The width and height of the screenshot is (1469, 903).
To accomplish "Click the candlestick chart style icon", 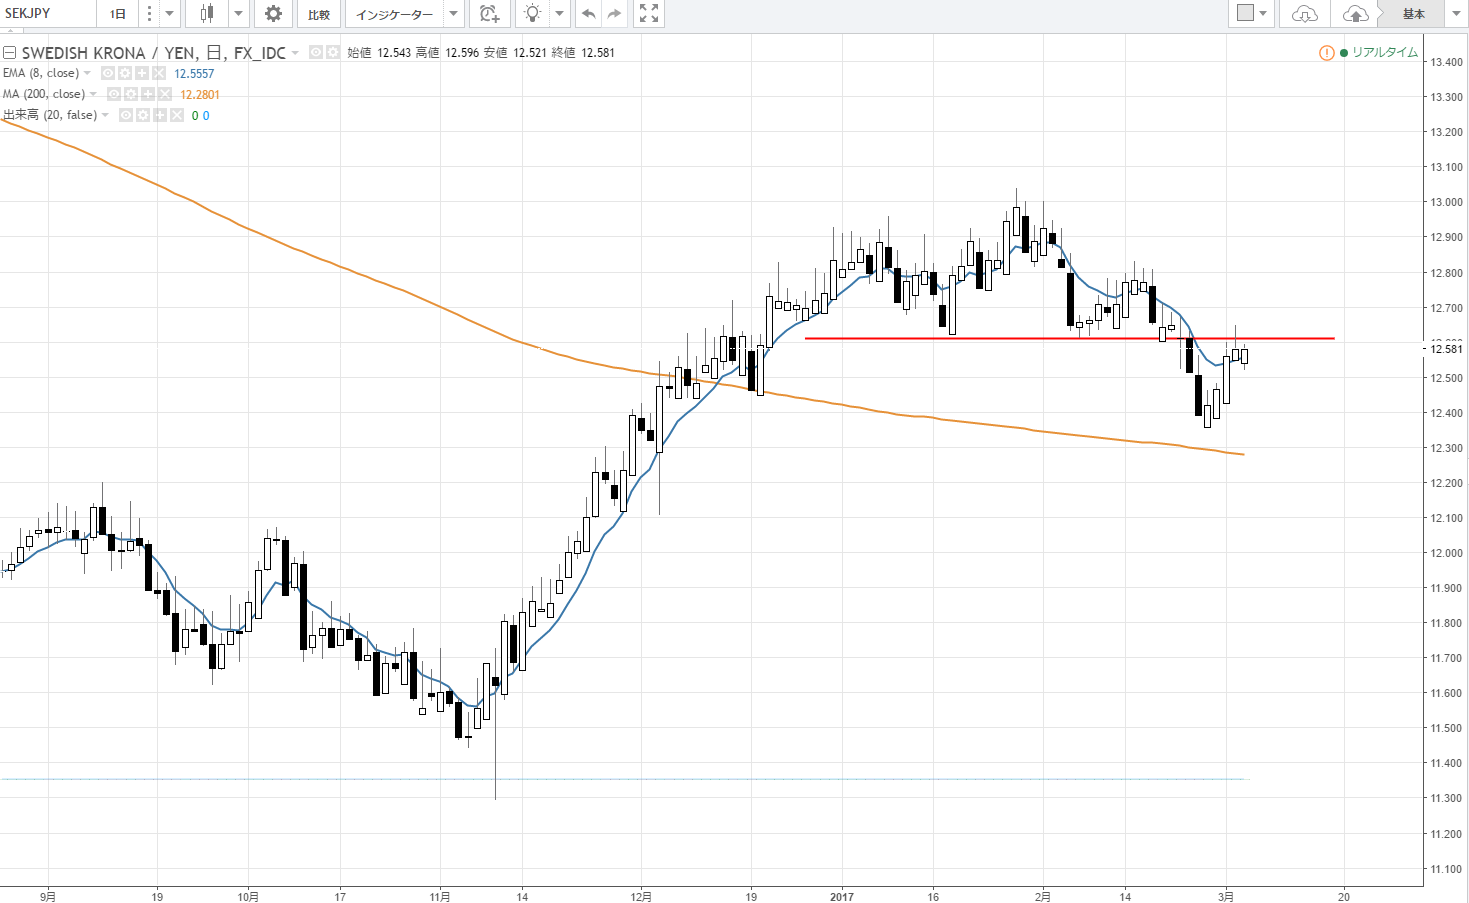I will 207,14.
